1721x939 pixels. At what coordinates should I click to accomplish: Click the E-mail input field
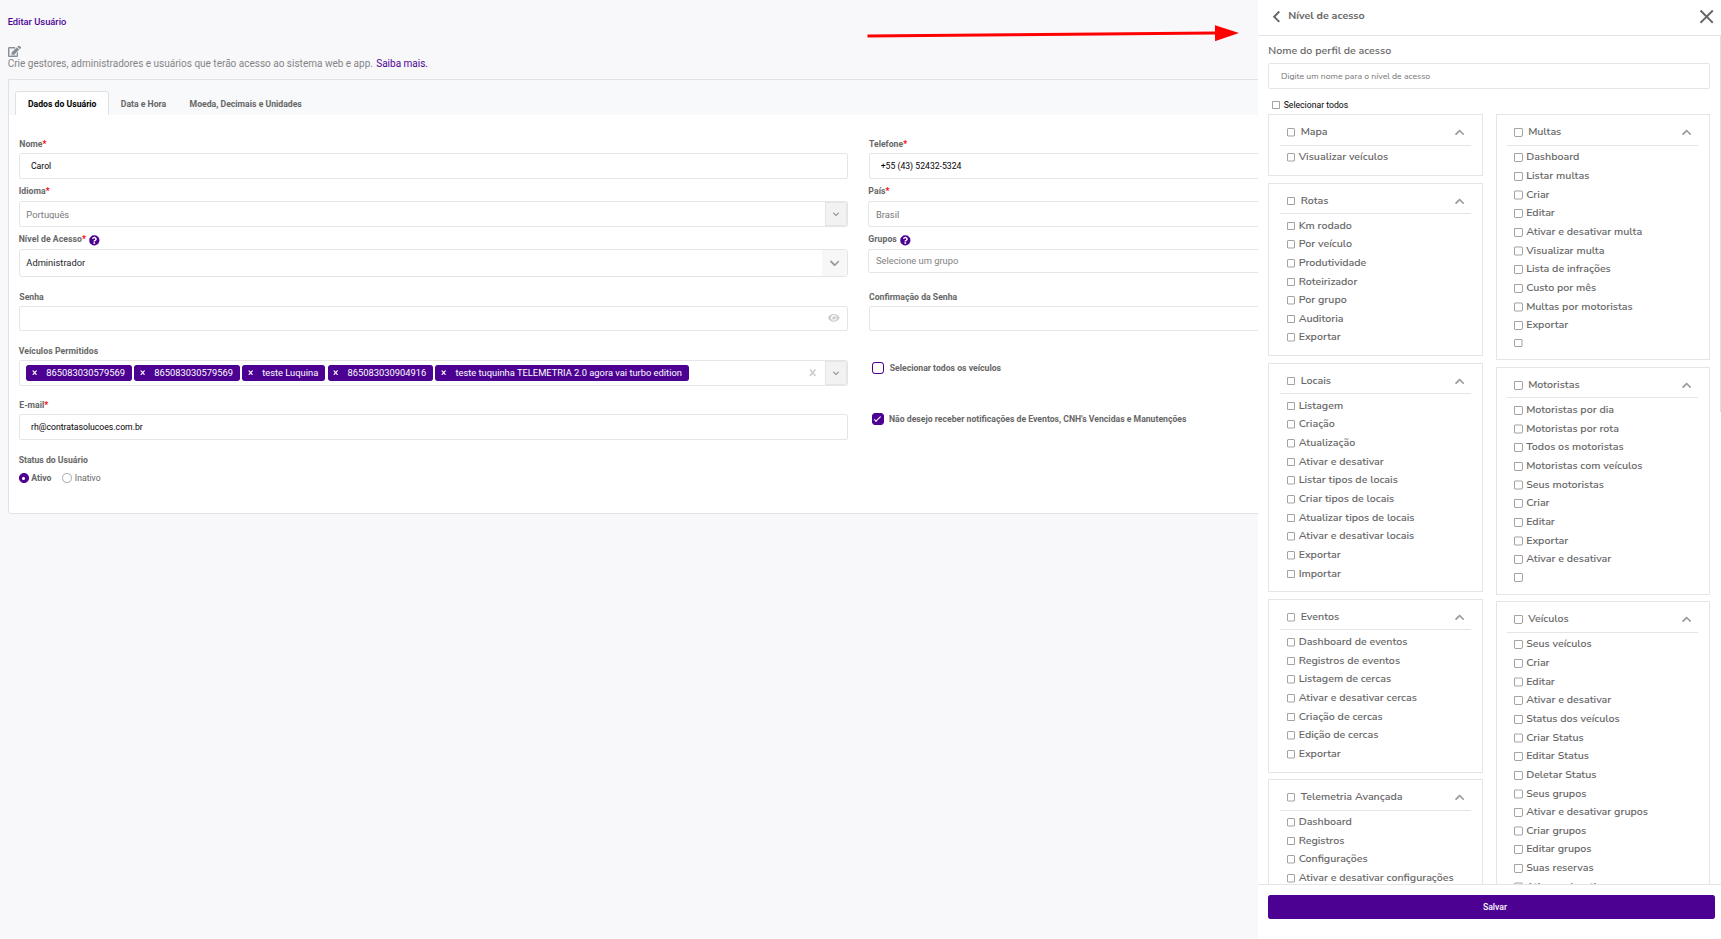[433, 427]
